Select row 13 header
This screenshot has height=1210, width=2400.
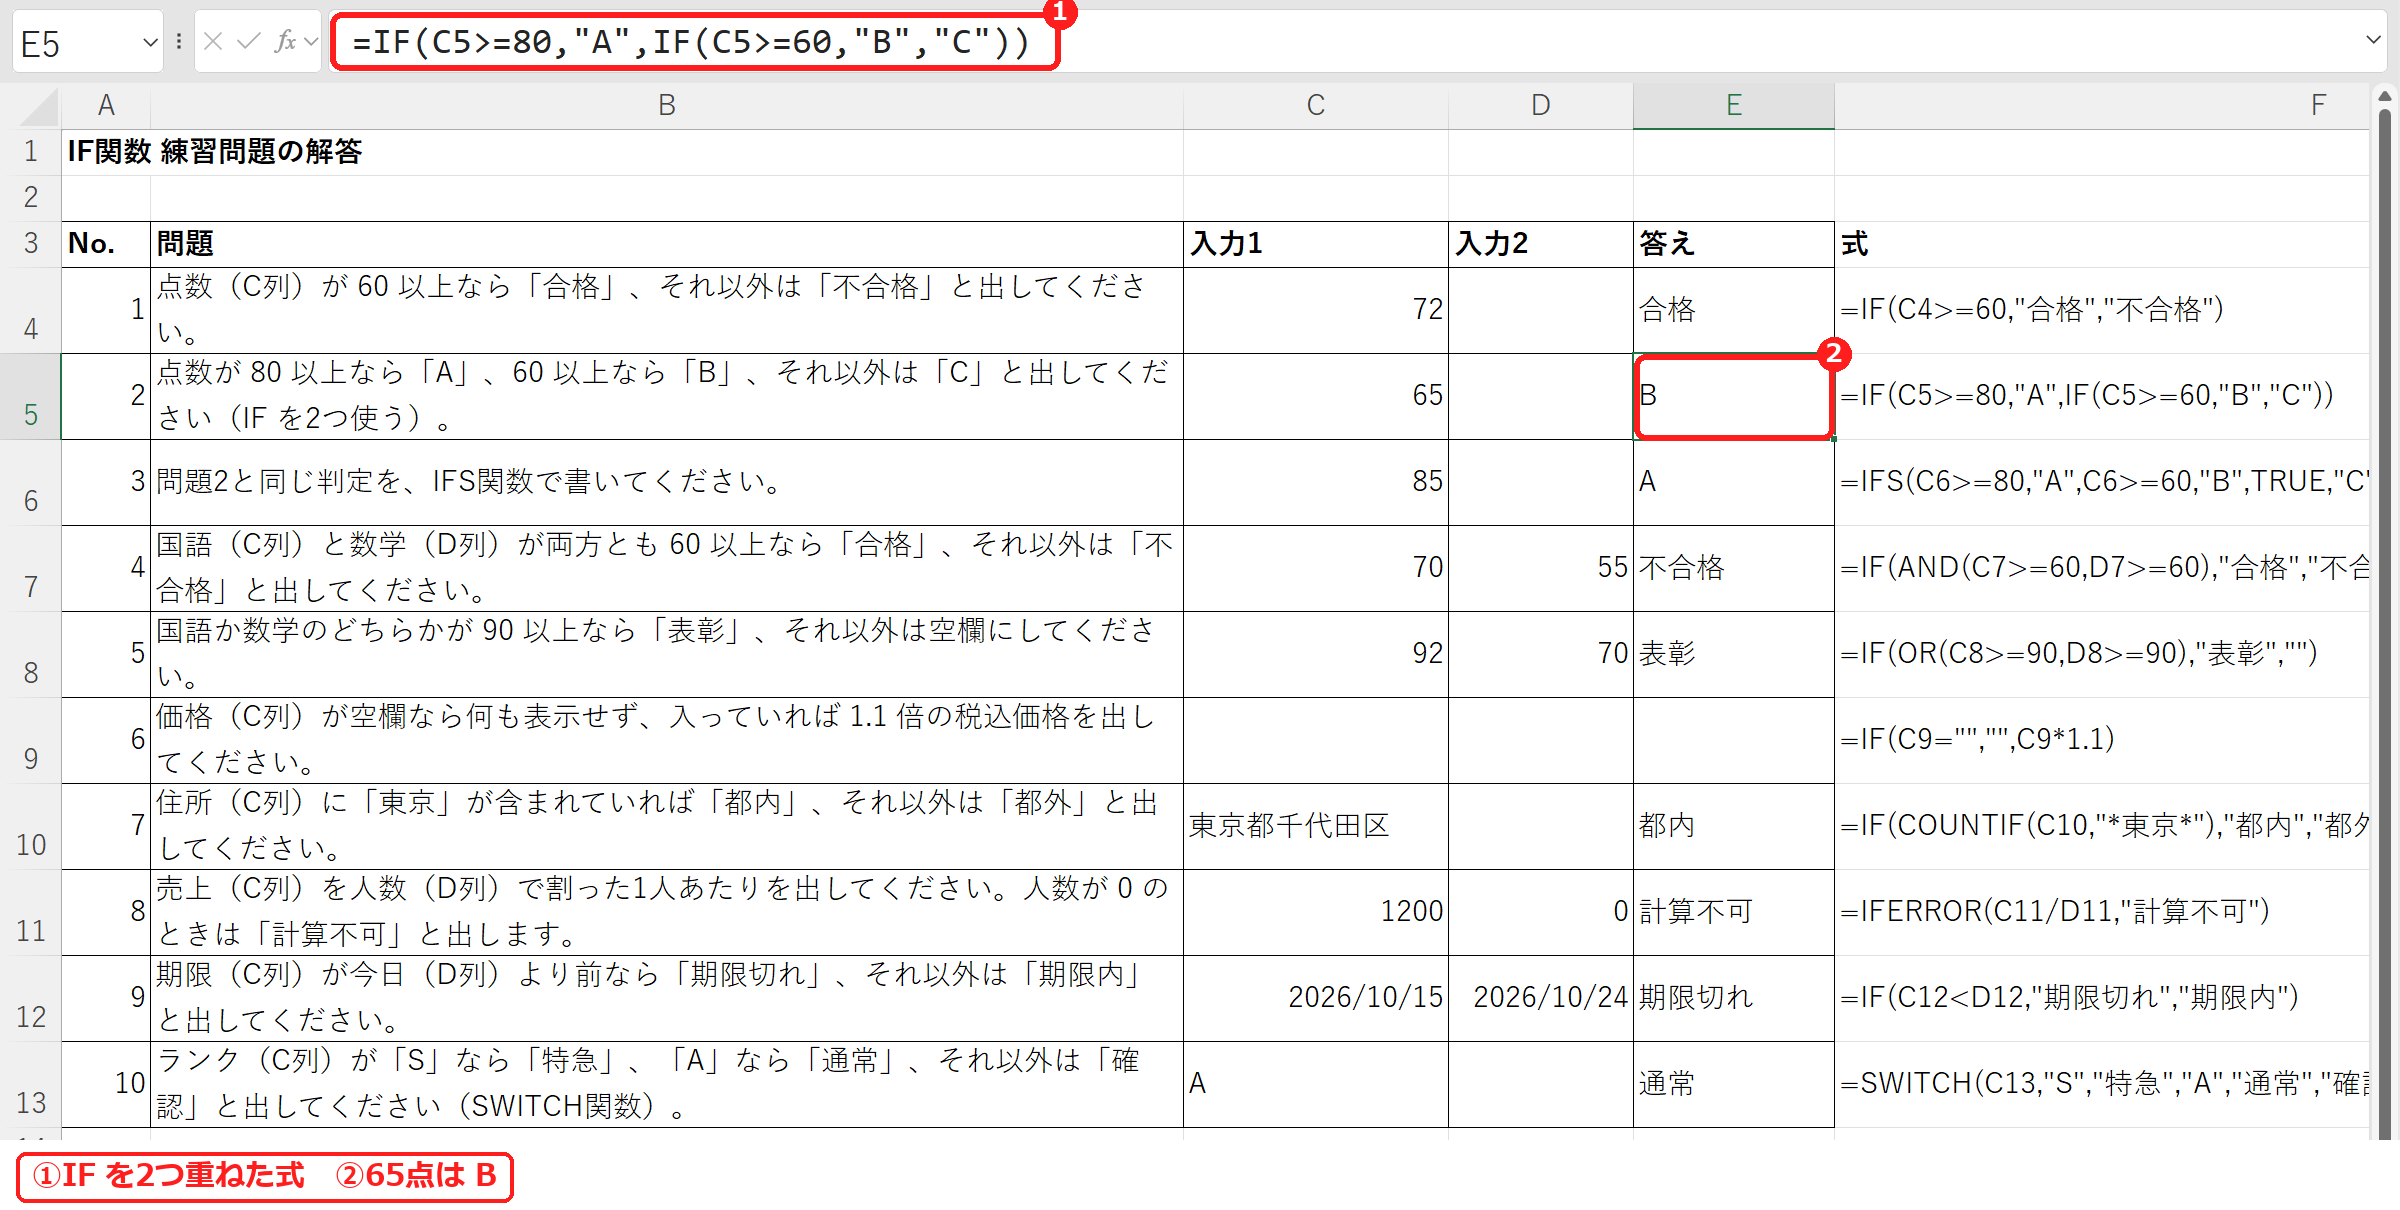(31, 1085)
